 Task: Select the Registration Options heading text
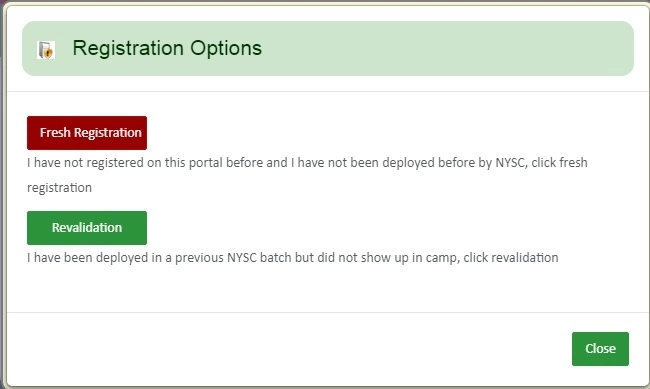[x=167, y=48]
